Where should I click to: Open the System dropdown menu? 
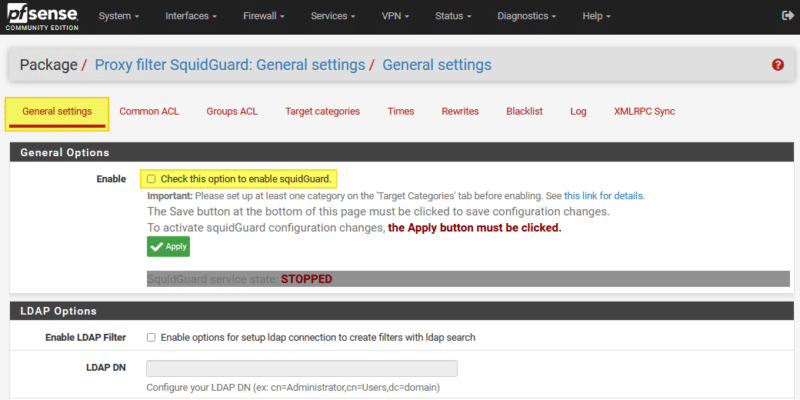119,16
